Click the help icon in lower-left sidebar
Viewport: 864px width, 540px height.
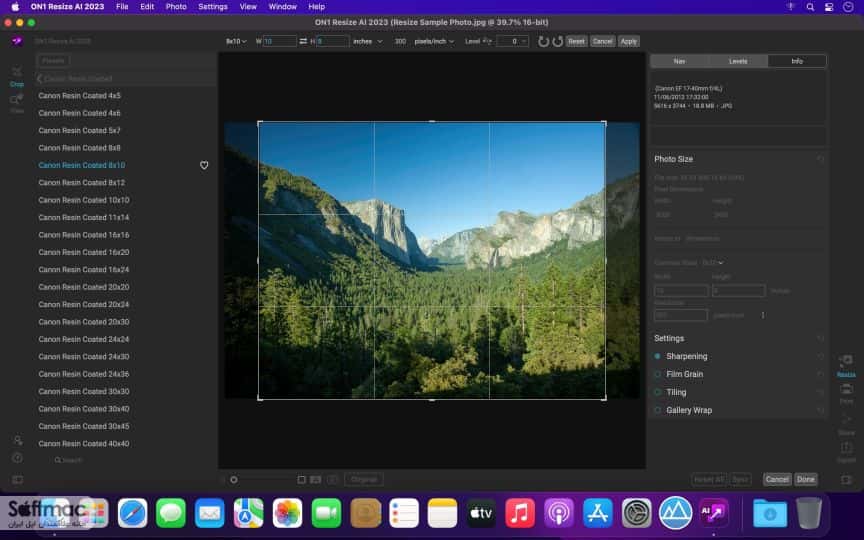coord(18,458)
